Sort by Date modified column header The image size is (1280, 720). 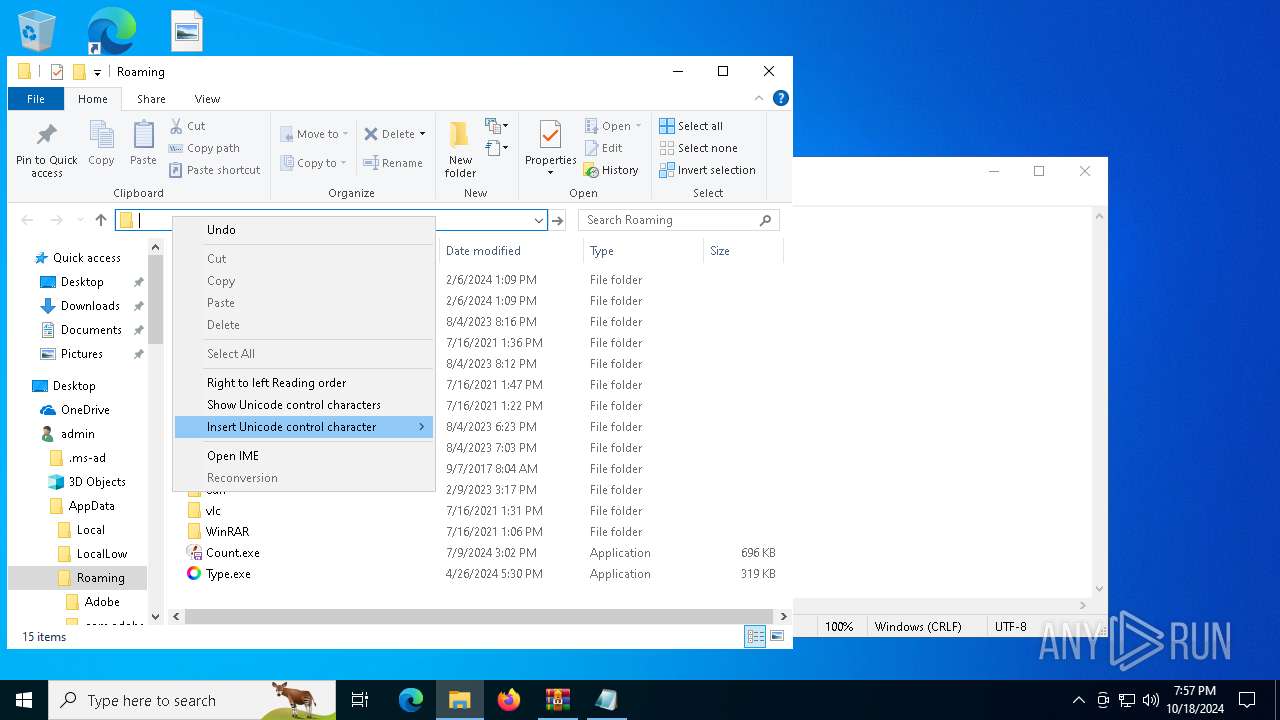click(x=511, y=251)
